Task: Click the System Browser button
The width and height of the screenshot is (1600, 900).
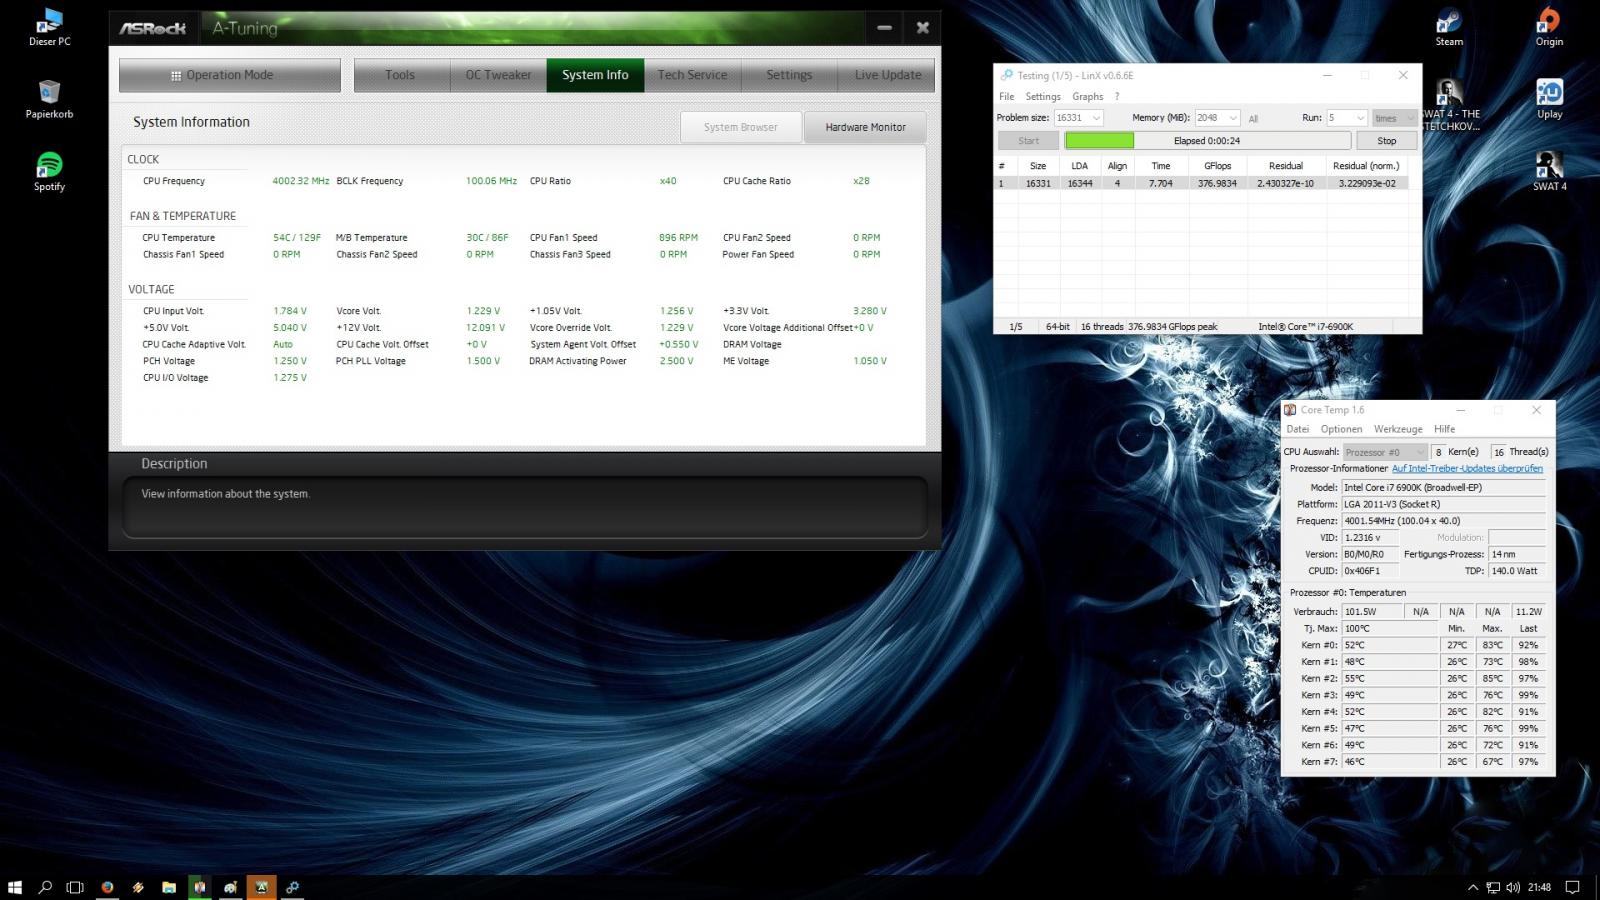Action: (x=741, y=127)
